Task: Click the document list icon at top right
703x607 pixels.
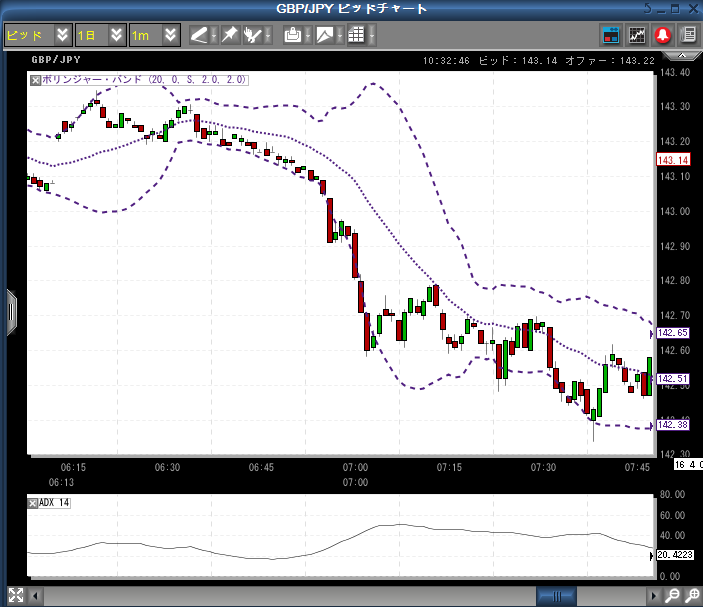Action: coord(688,35)
